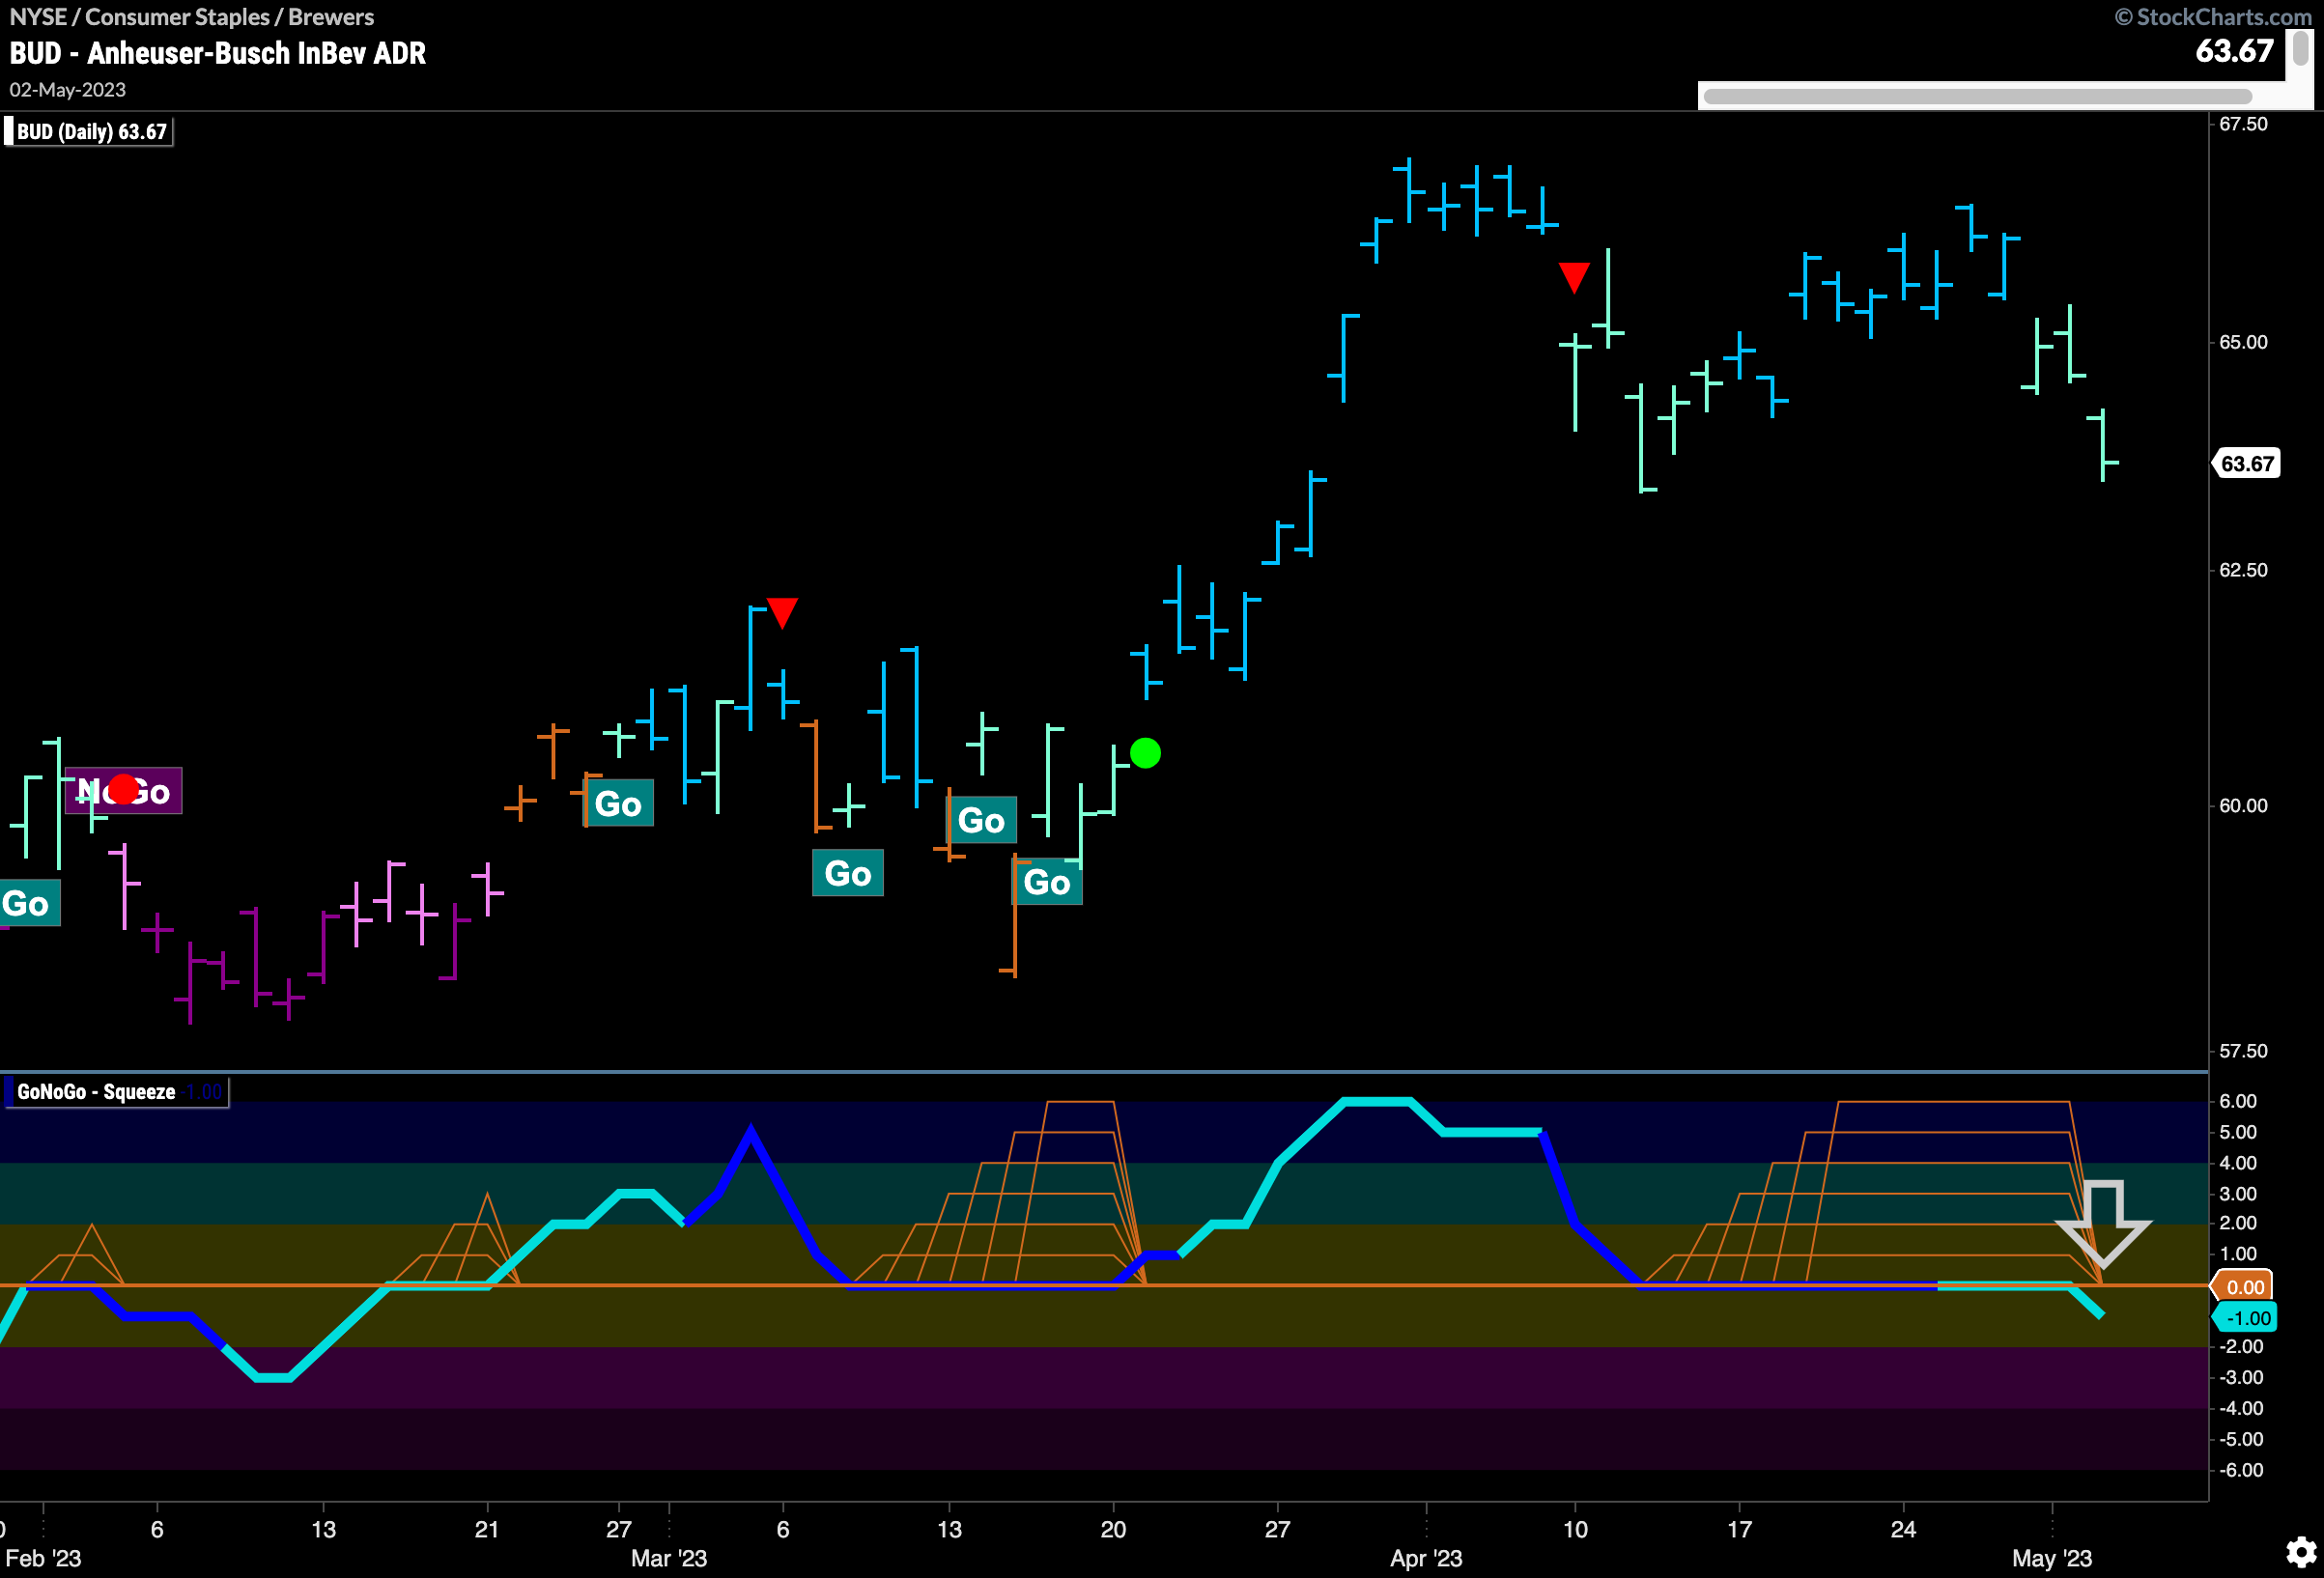Select the BUD (Daily) 63.67 legend label
Image resolution: width=2324 pixels, height=1578 pixels.
point(88,132)
